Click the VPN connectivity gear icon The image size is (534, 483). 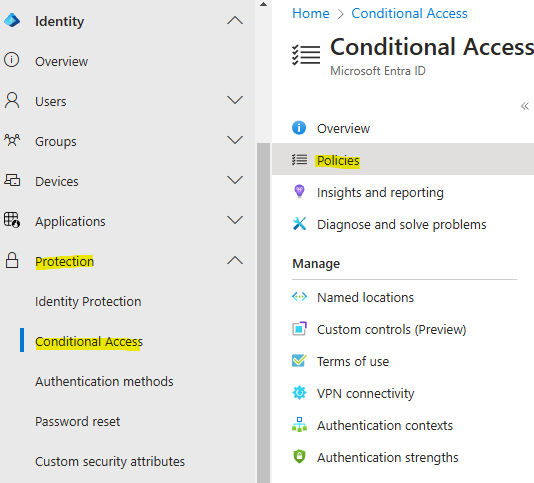pyautogui.click(x=299, y=393)
